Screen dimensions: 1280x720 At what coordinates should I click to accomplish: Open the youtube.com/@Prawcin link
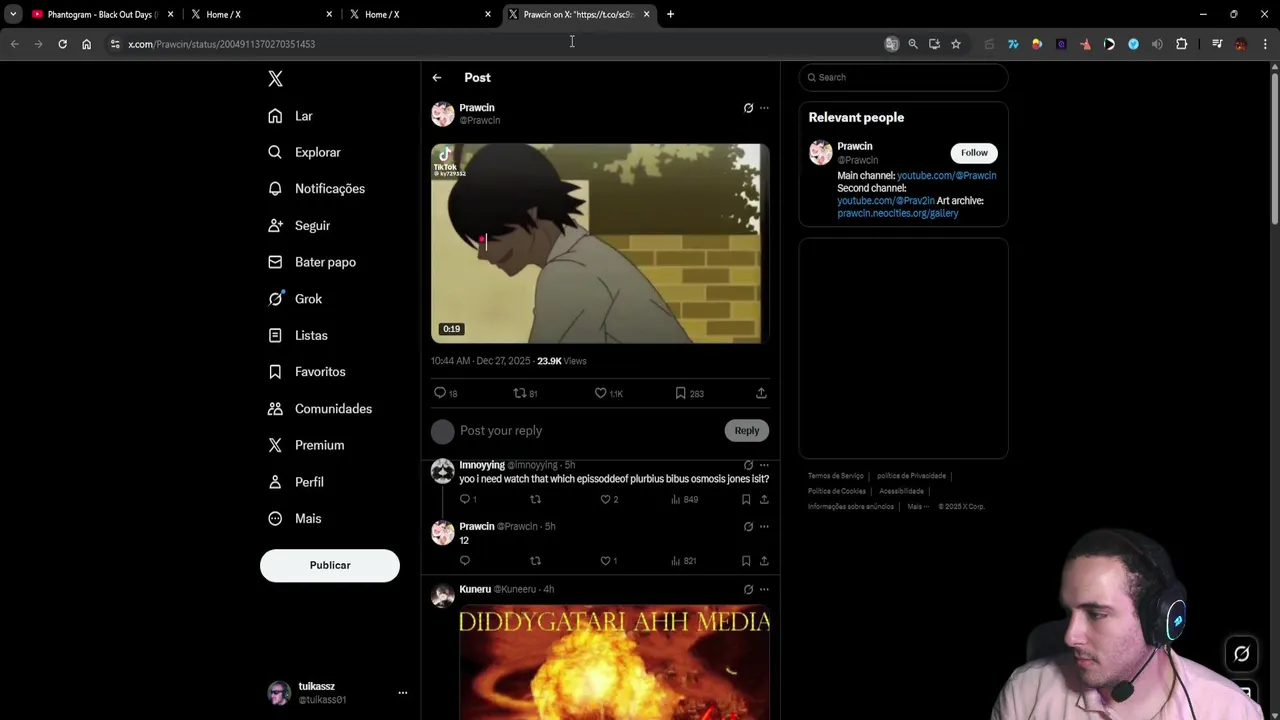[x=946, y=176]
